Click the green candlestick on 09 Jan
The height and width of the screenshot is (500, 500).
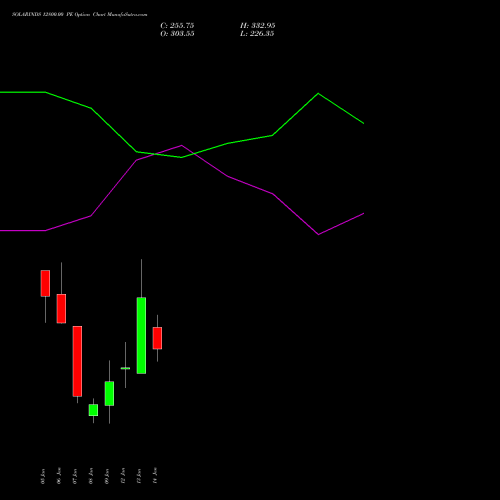(x=109, y=393)
